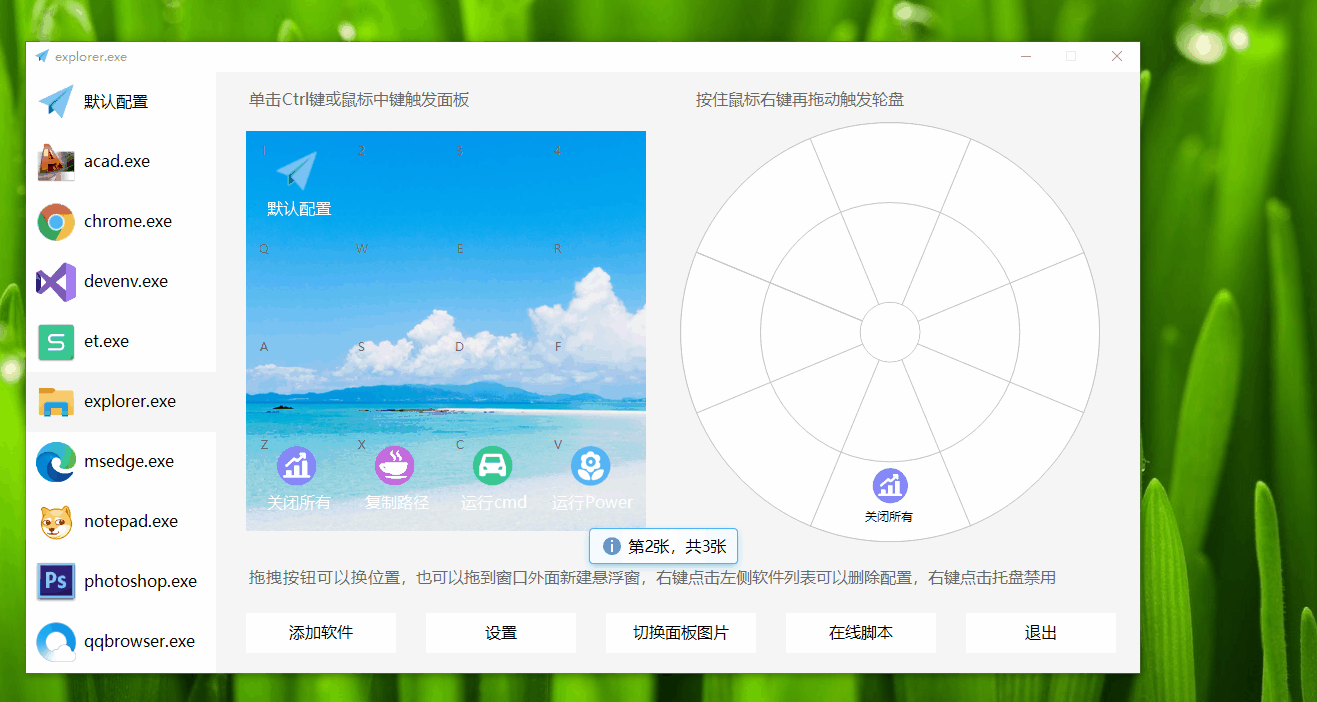Close the explorer.exe config window
1317x702 pixels.
coord(1117,56)
